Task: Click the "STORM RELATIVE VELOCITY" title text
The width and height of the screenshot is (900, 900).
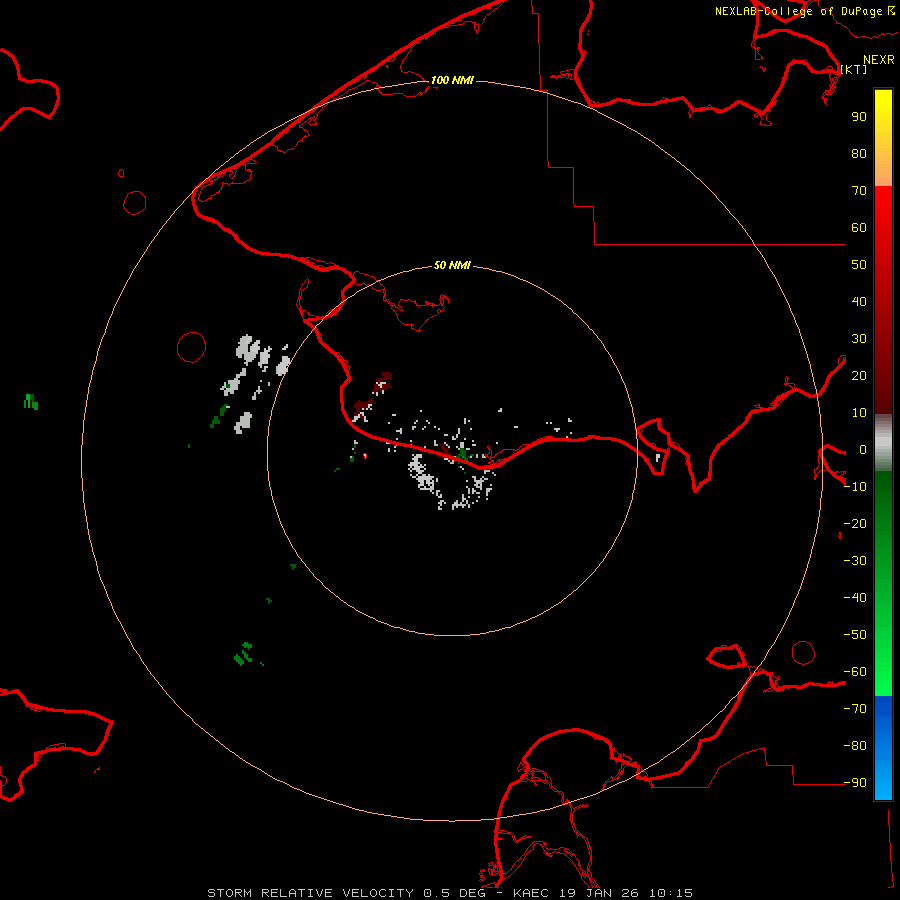Action: pyautogui.click(x=310, y=893)
